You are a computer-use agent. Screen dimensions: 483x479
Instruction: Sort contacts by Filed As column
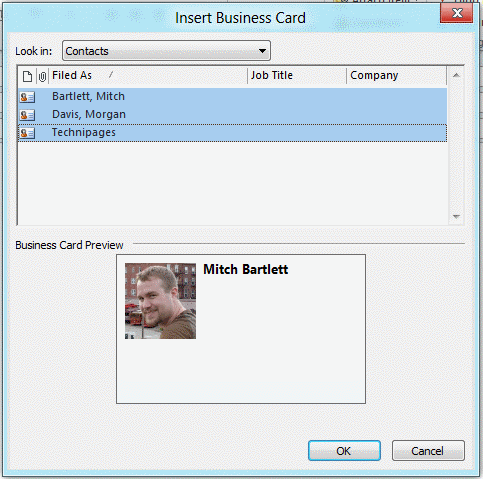(x=148, y=75)
